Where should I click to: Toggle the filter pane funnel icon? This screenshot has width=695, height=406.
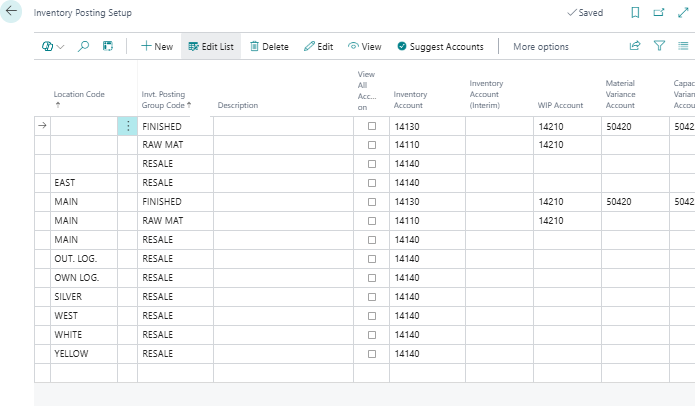(x=659, y=46)
